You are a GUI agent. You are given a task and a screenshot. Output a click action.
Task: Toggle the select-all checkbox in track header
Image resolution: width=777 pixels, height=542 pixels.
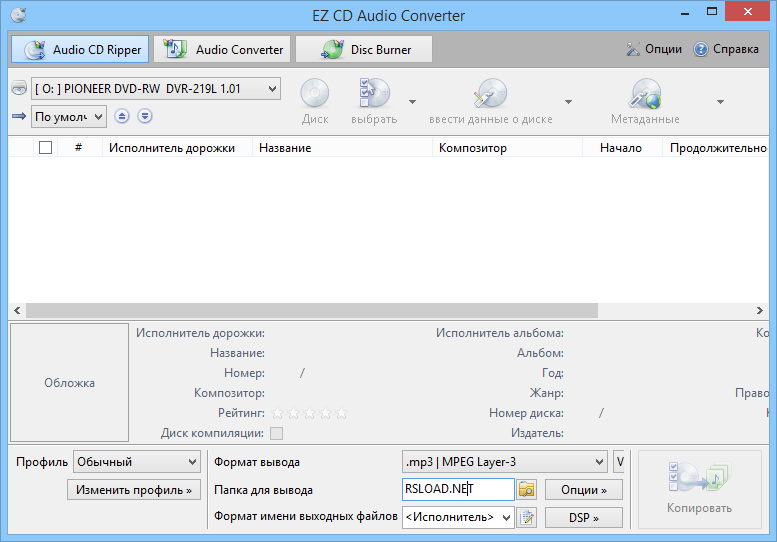point(45,148)
